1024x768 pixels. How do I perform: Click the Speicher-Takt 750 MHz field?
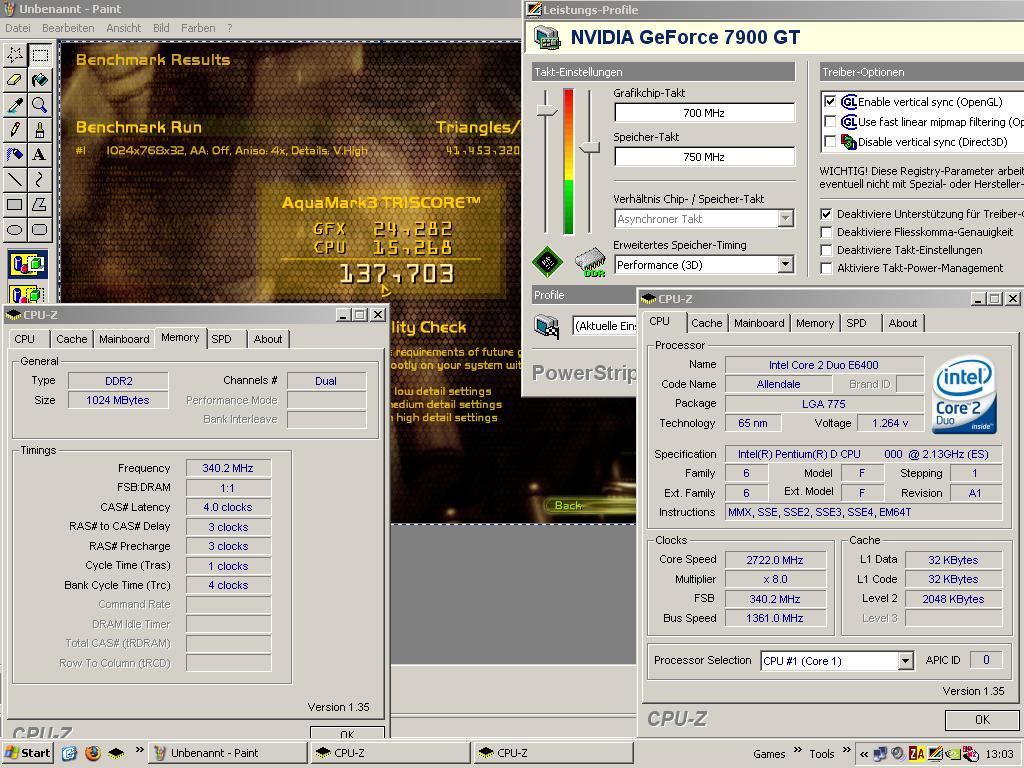click(704, 157)
